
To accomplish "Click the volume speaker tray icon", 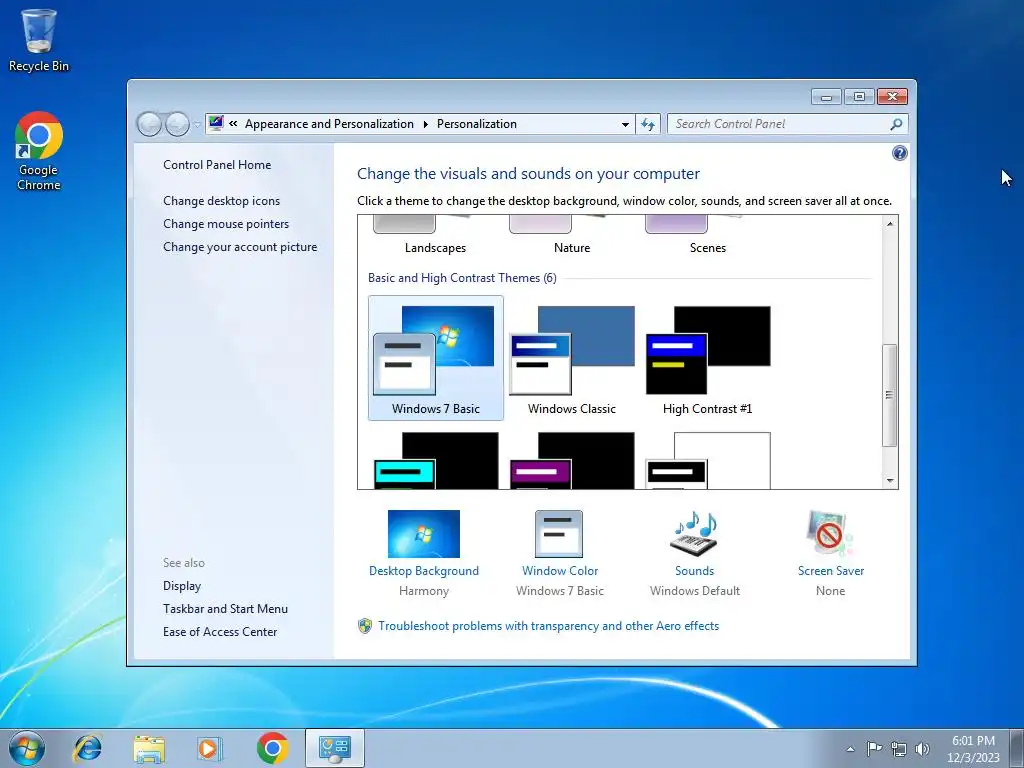I will (922, 749).
